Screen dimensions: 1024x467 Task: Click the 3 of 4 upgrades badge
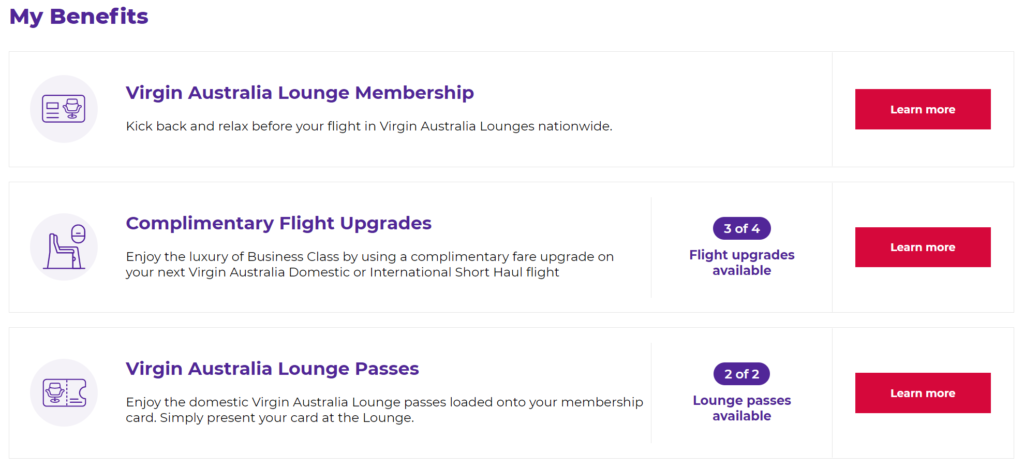click(x=741, y=229)
